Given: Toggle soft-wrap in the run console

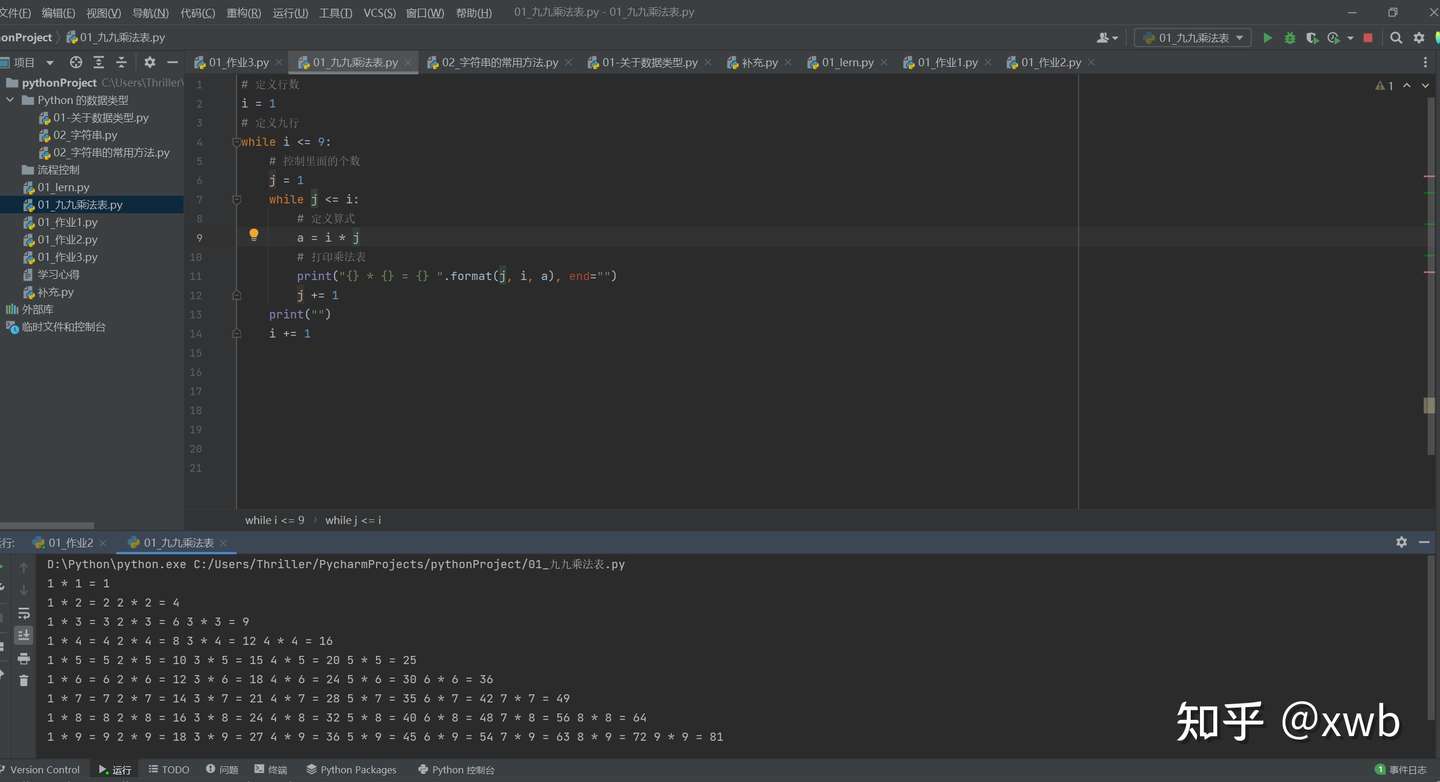Looking at the screenshot, I should point(24,613).
